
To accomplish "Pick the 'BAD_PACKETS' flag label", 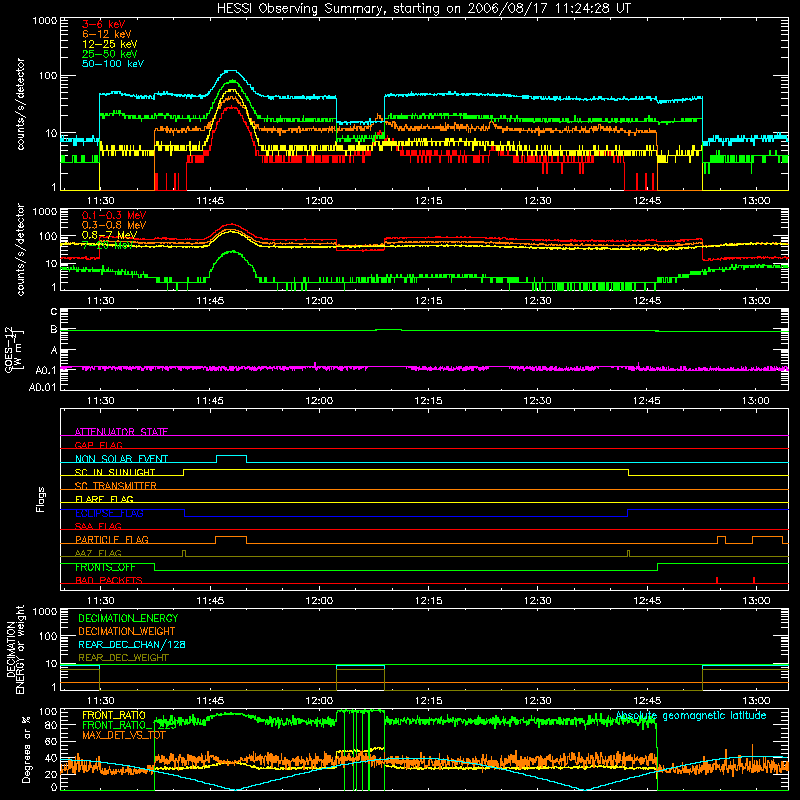I will [109, 580].
